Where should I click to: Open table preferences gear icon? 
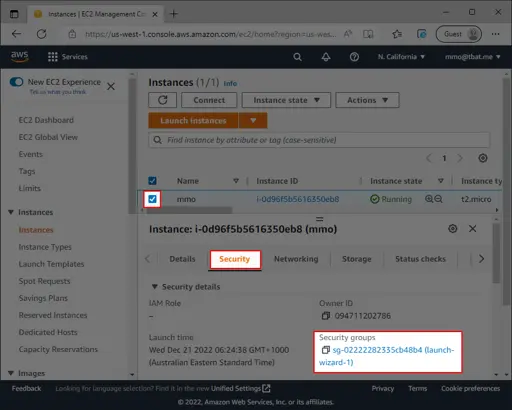pos(483,158)
